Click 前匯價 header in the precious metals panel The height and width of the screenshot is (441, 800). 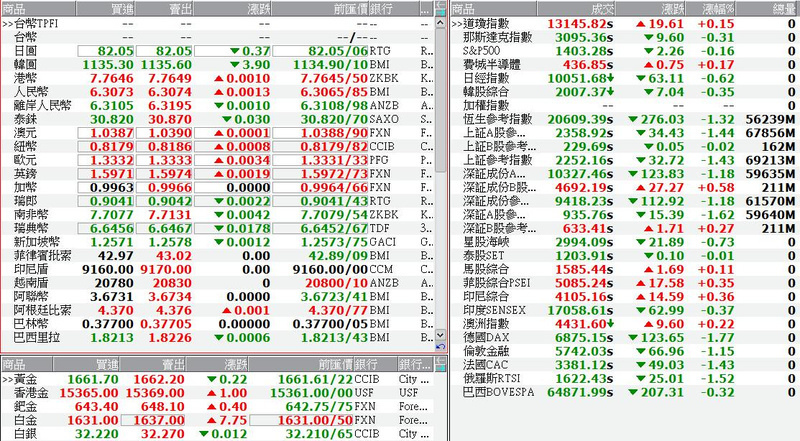pyautogui.click(x=302, y=364)
